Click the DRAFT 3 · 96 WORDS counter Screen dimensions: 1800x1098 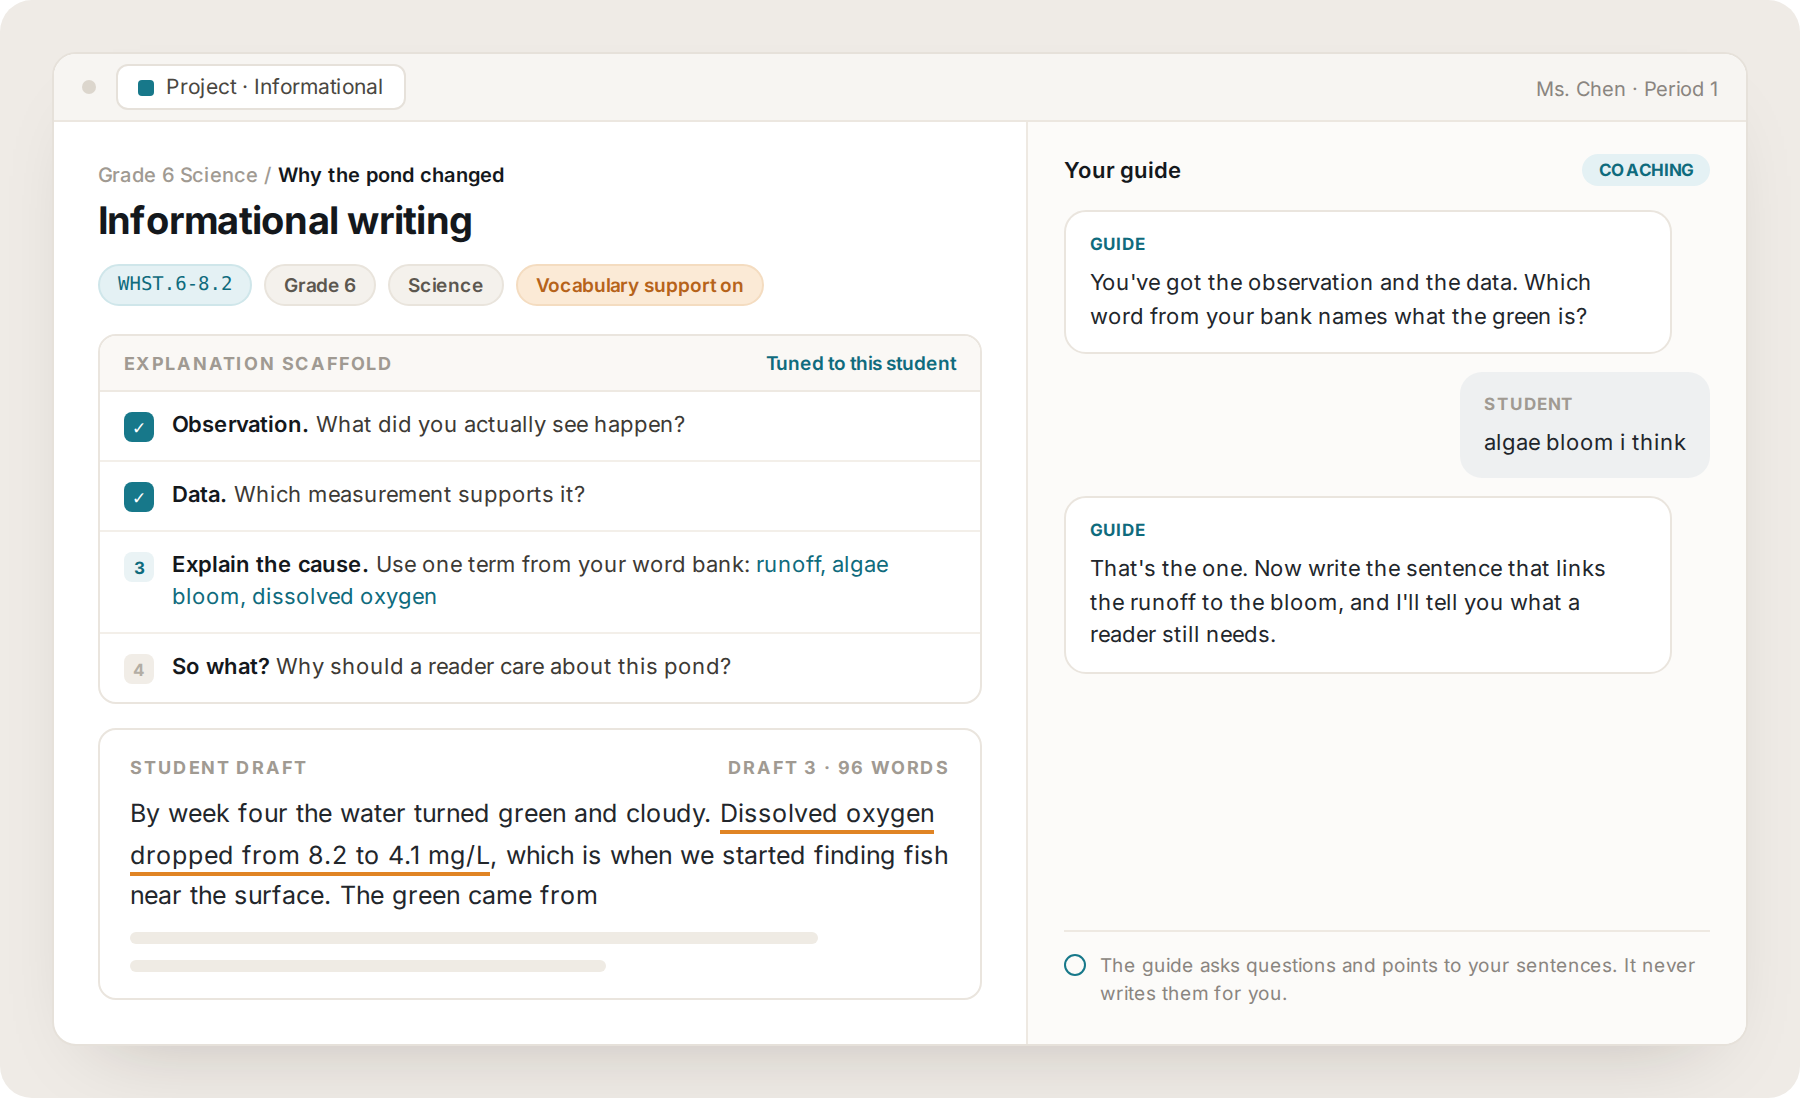point(838,768)
